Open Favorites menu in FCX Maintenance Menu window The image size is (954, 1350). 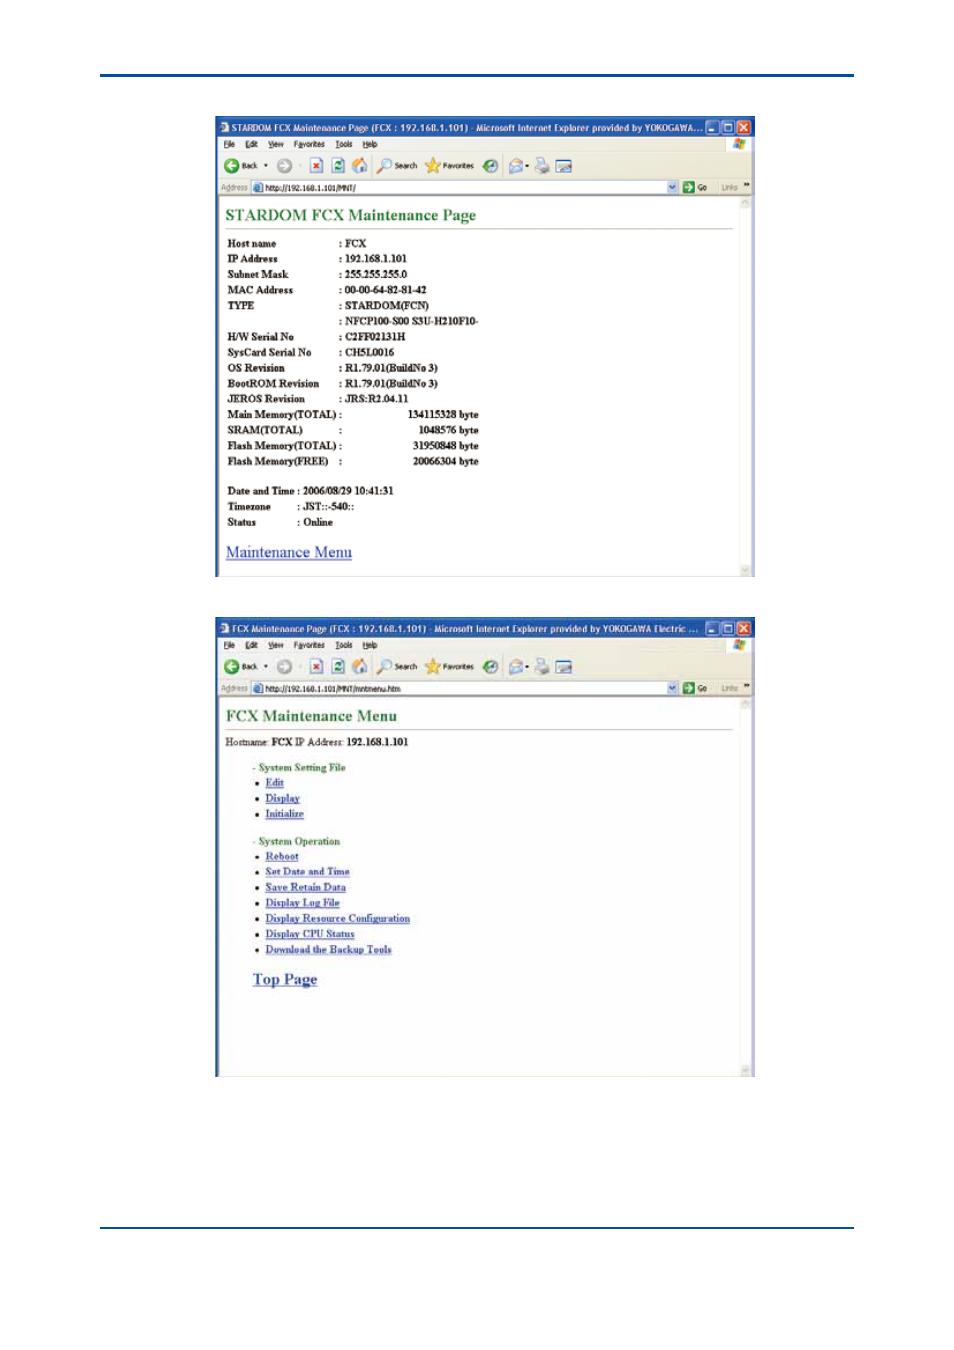[x=309, y=645]
